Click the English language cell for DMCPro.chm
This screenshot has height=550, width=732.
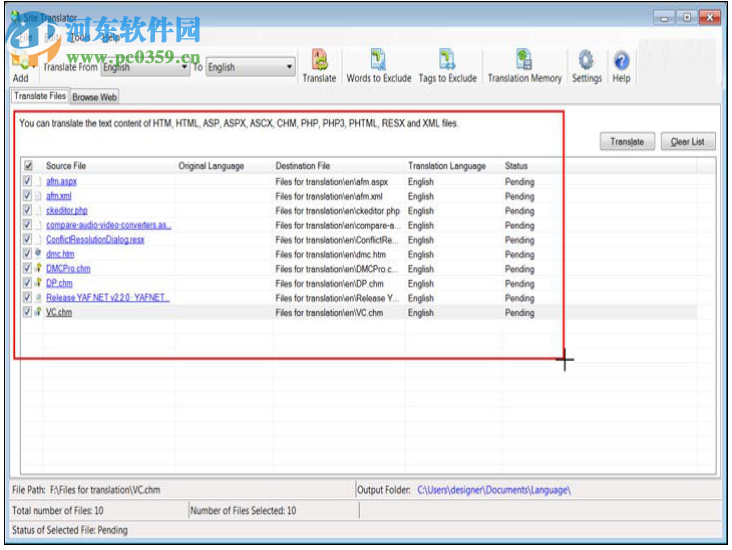tap(421, 269)
